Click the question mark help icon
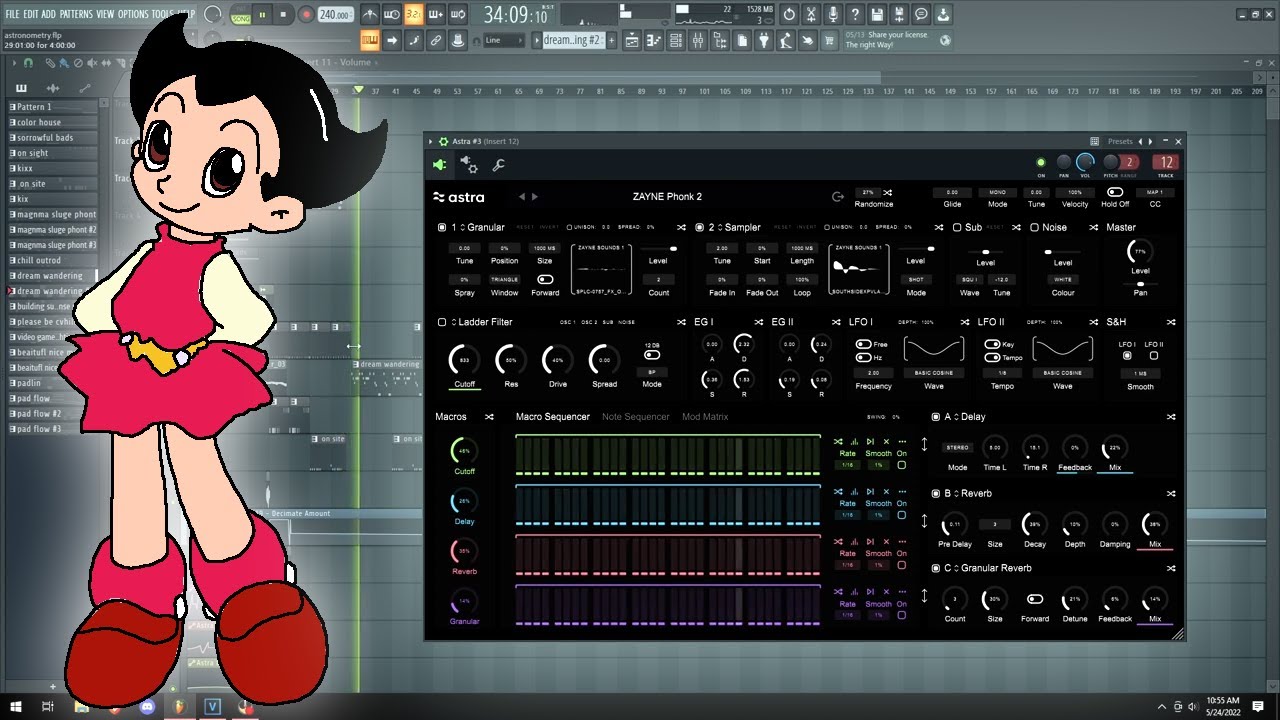The image size is (1280, 720). coord(855,15)
